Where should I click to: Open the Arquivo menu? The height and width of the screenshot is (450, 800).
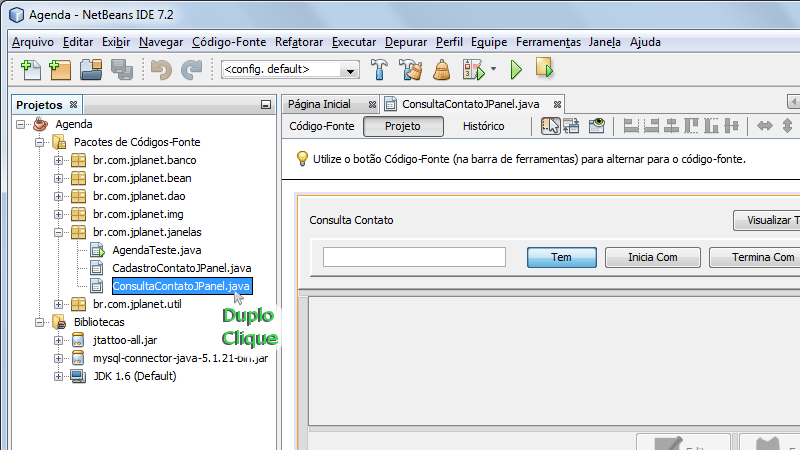(x=33, y=42)
